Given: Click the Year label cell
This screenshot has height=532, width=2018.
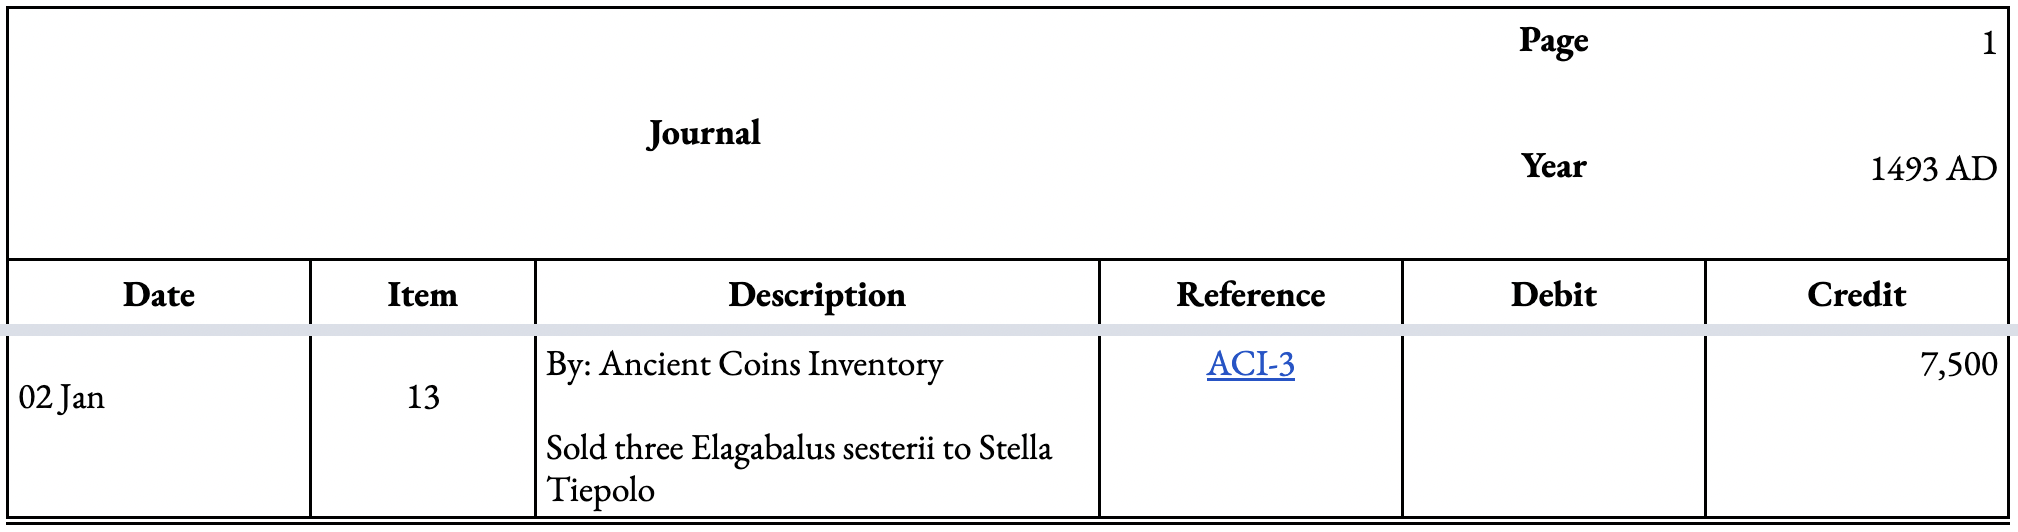Looking at the screenshot, I should [x=1553, y=166].
